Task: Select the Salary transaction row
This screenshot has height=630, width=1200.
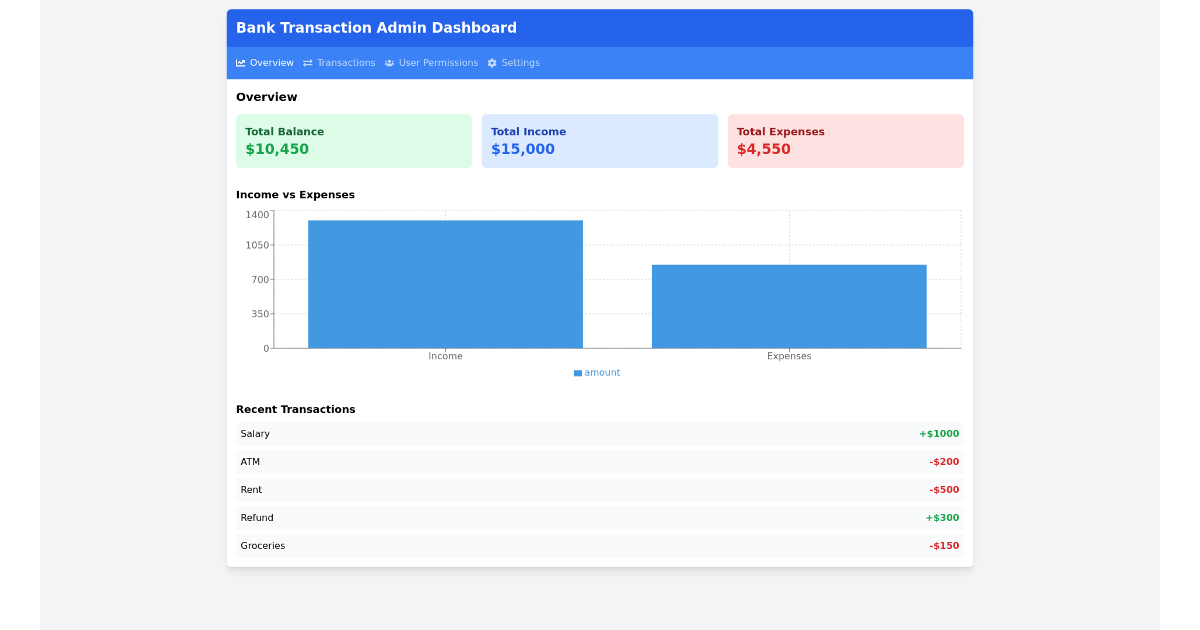Action: (600, 433)
